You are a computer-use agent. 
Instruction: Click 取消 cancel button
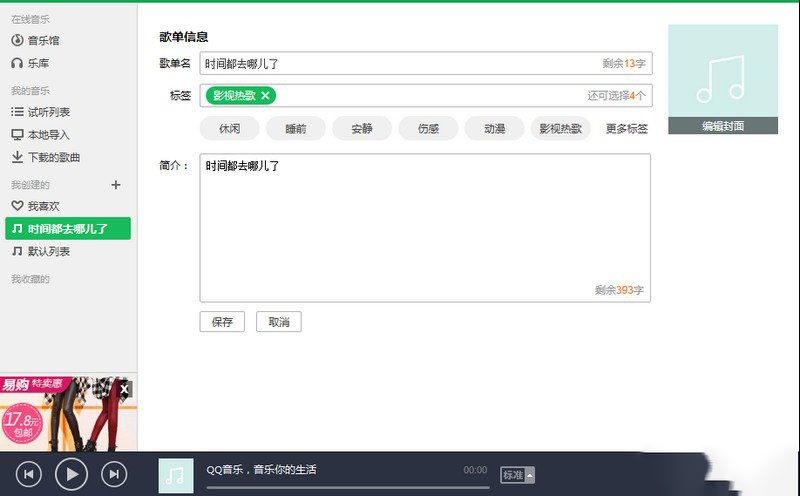click(x=279, y=322)
